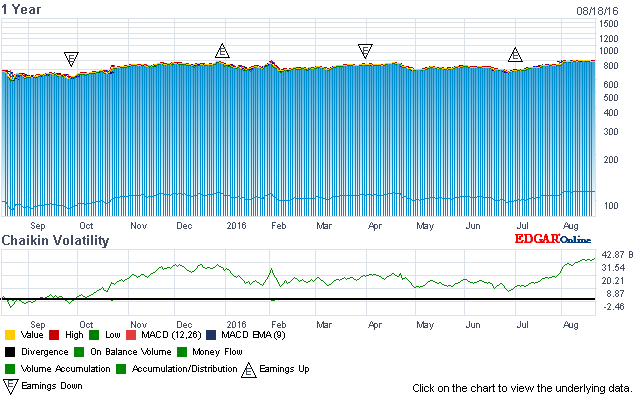Image resolution: width=635 pixels, height=395 pixels.
Task: Click the Accumulation/Distribution legend swatch
Action: click(121, 369)
